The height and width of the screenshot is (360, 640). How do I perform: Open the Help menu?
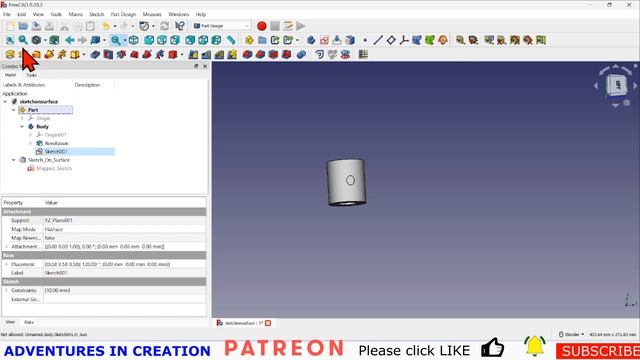pos(201,14)
